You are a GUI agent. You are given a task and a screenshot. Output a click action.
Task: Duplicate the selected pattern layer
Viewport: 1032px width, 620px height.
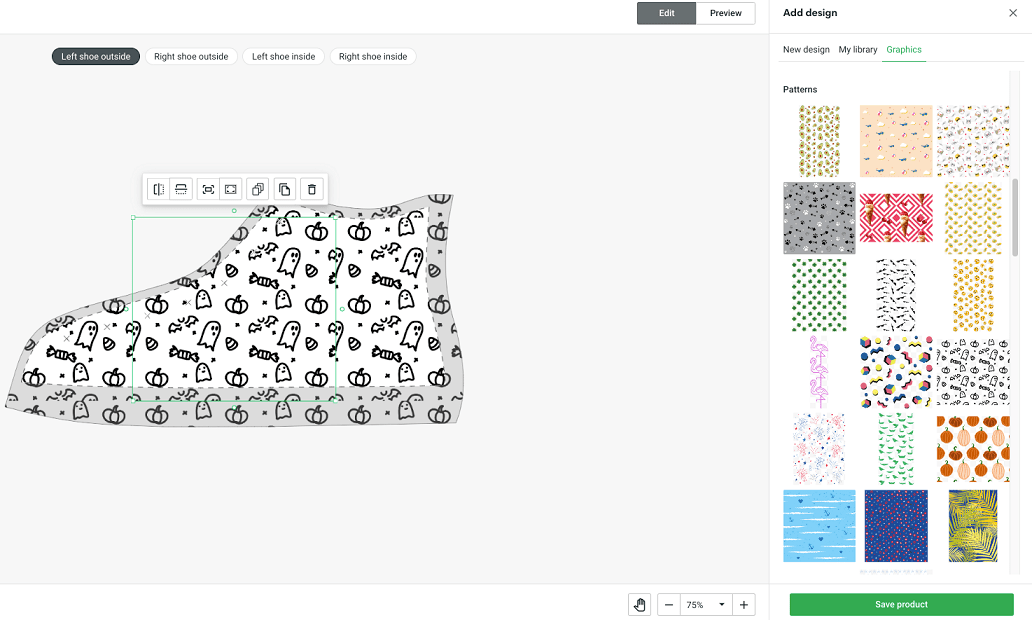pos(285,189)
